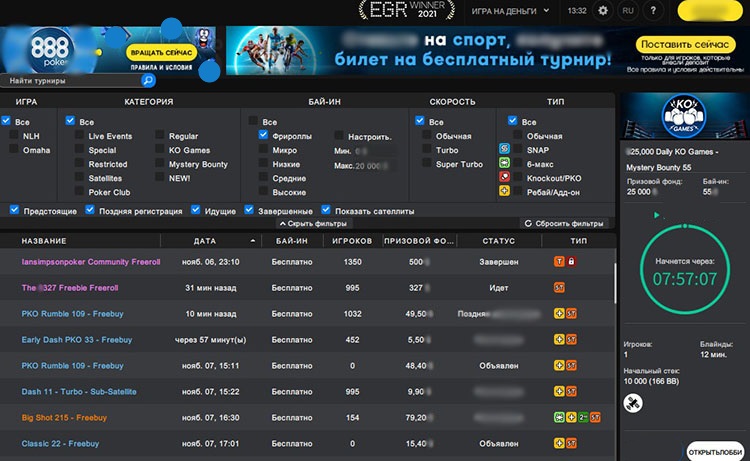The height and width of the screenshot is (461, 750).
Task: Click the Макс. buy-in input field
Action: 375,166
